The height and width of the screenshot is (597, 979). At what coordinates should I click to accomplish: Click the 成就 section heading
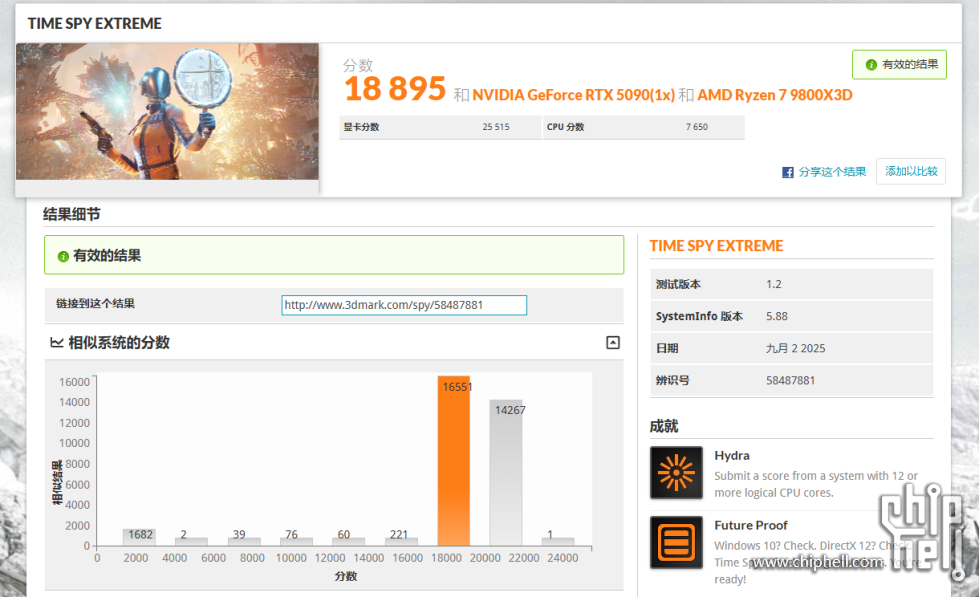[x=664, y=426]
